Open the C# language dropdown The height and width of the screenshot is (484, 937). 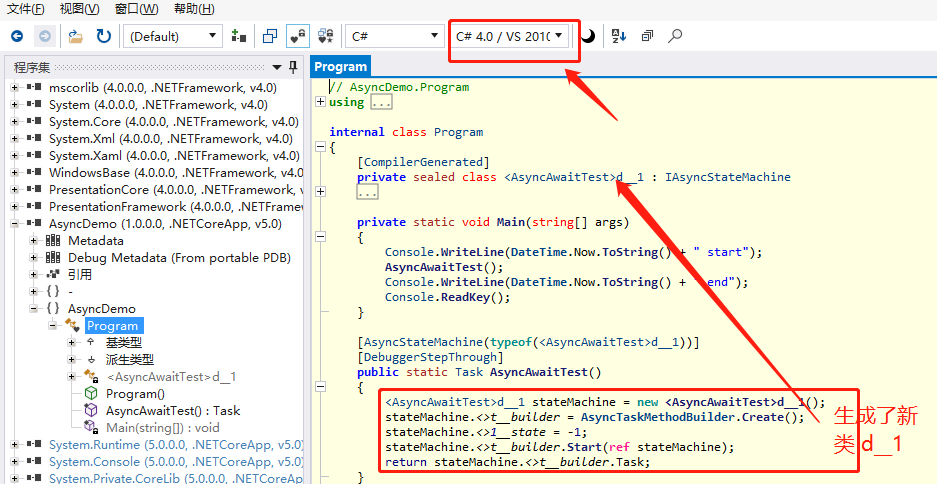[394, 36]
